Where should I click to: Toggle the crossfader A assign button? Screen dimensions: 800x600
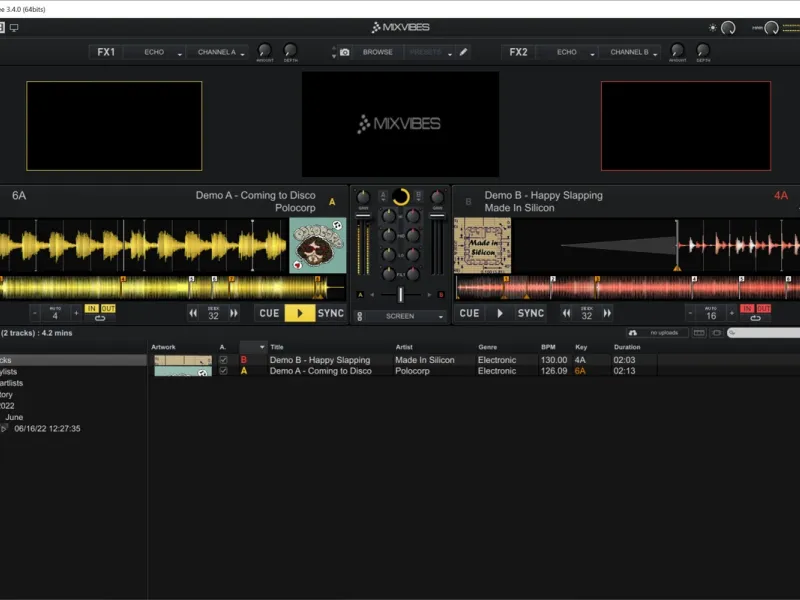[360, 294]
